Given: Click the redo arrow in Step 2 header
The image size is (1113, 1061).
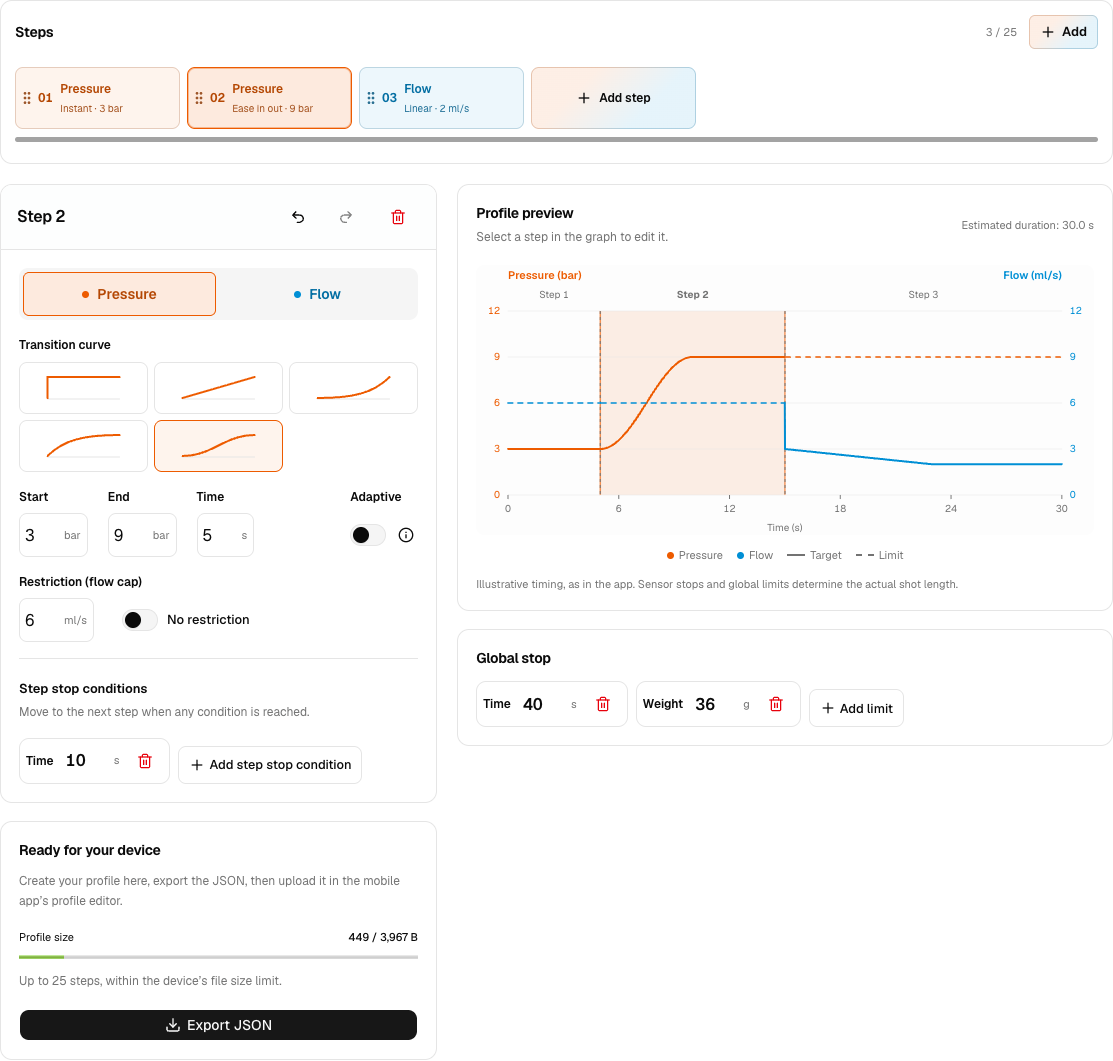Looking at the screenshot, I should click(346, 217).
